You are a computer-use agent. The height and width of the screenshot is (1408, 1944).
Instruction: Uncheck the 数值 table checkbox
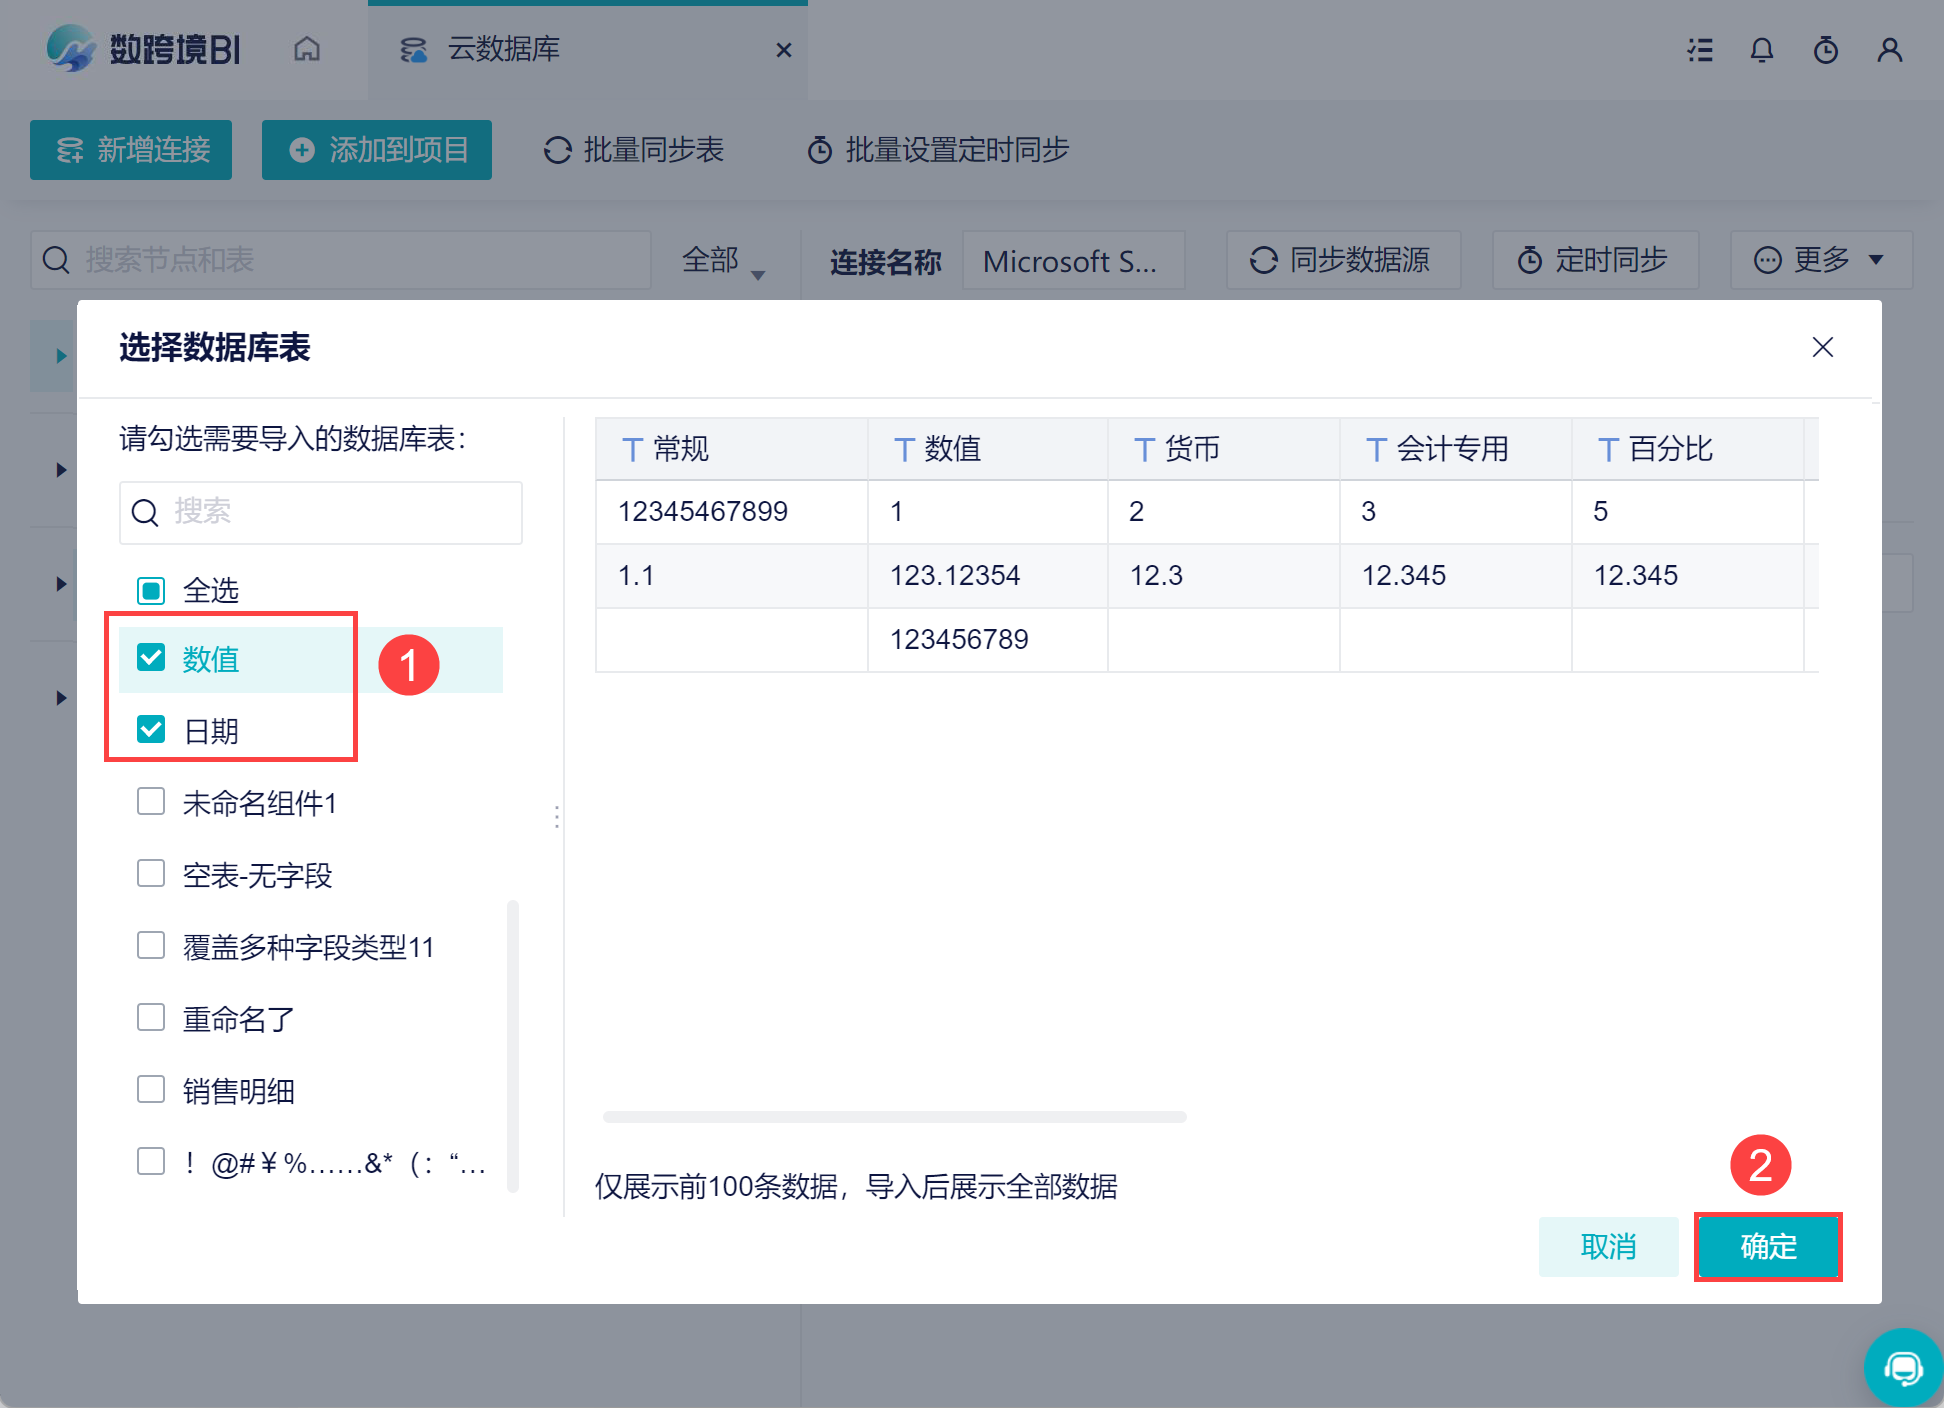tap(151, 658)
